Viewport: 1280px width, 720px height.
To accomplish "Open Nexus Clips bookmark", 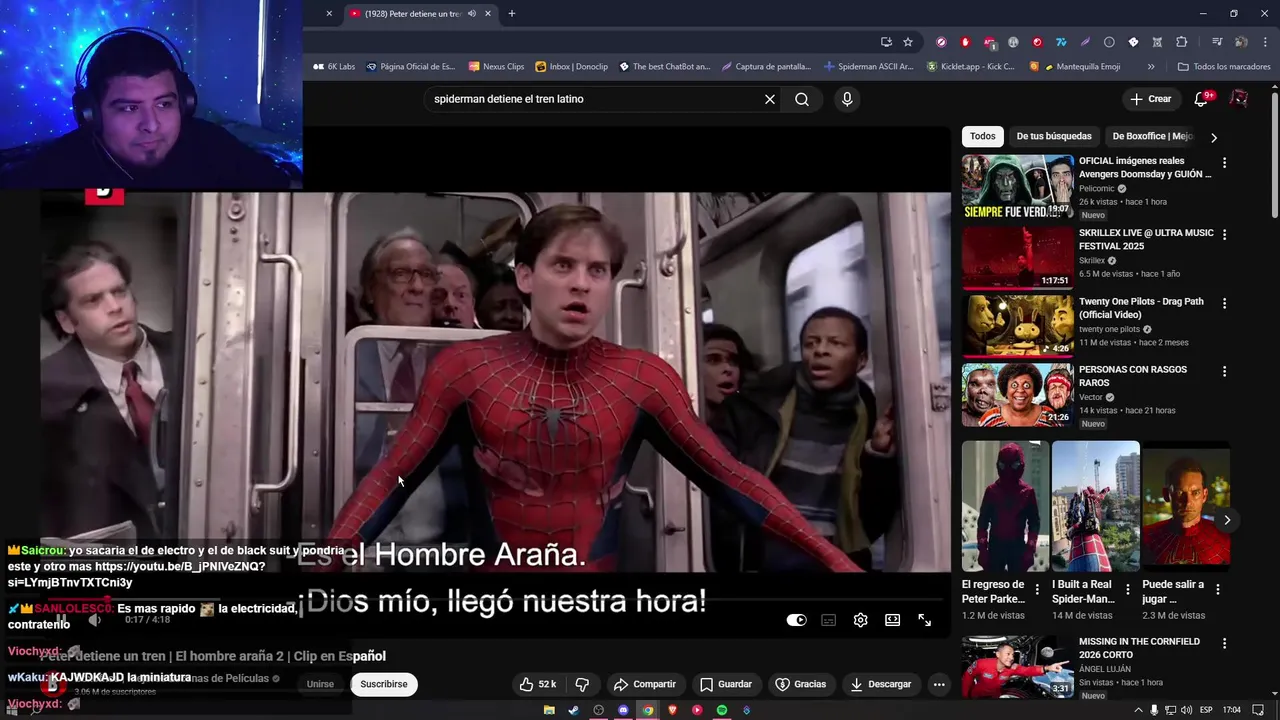I will pos(496,67).
